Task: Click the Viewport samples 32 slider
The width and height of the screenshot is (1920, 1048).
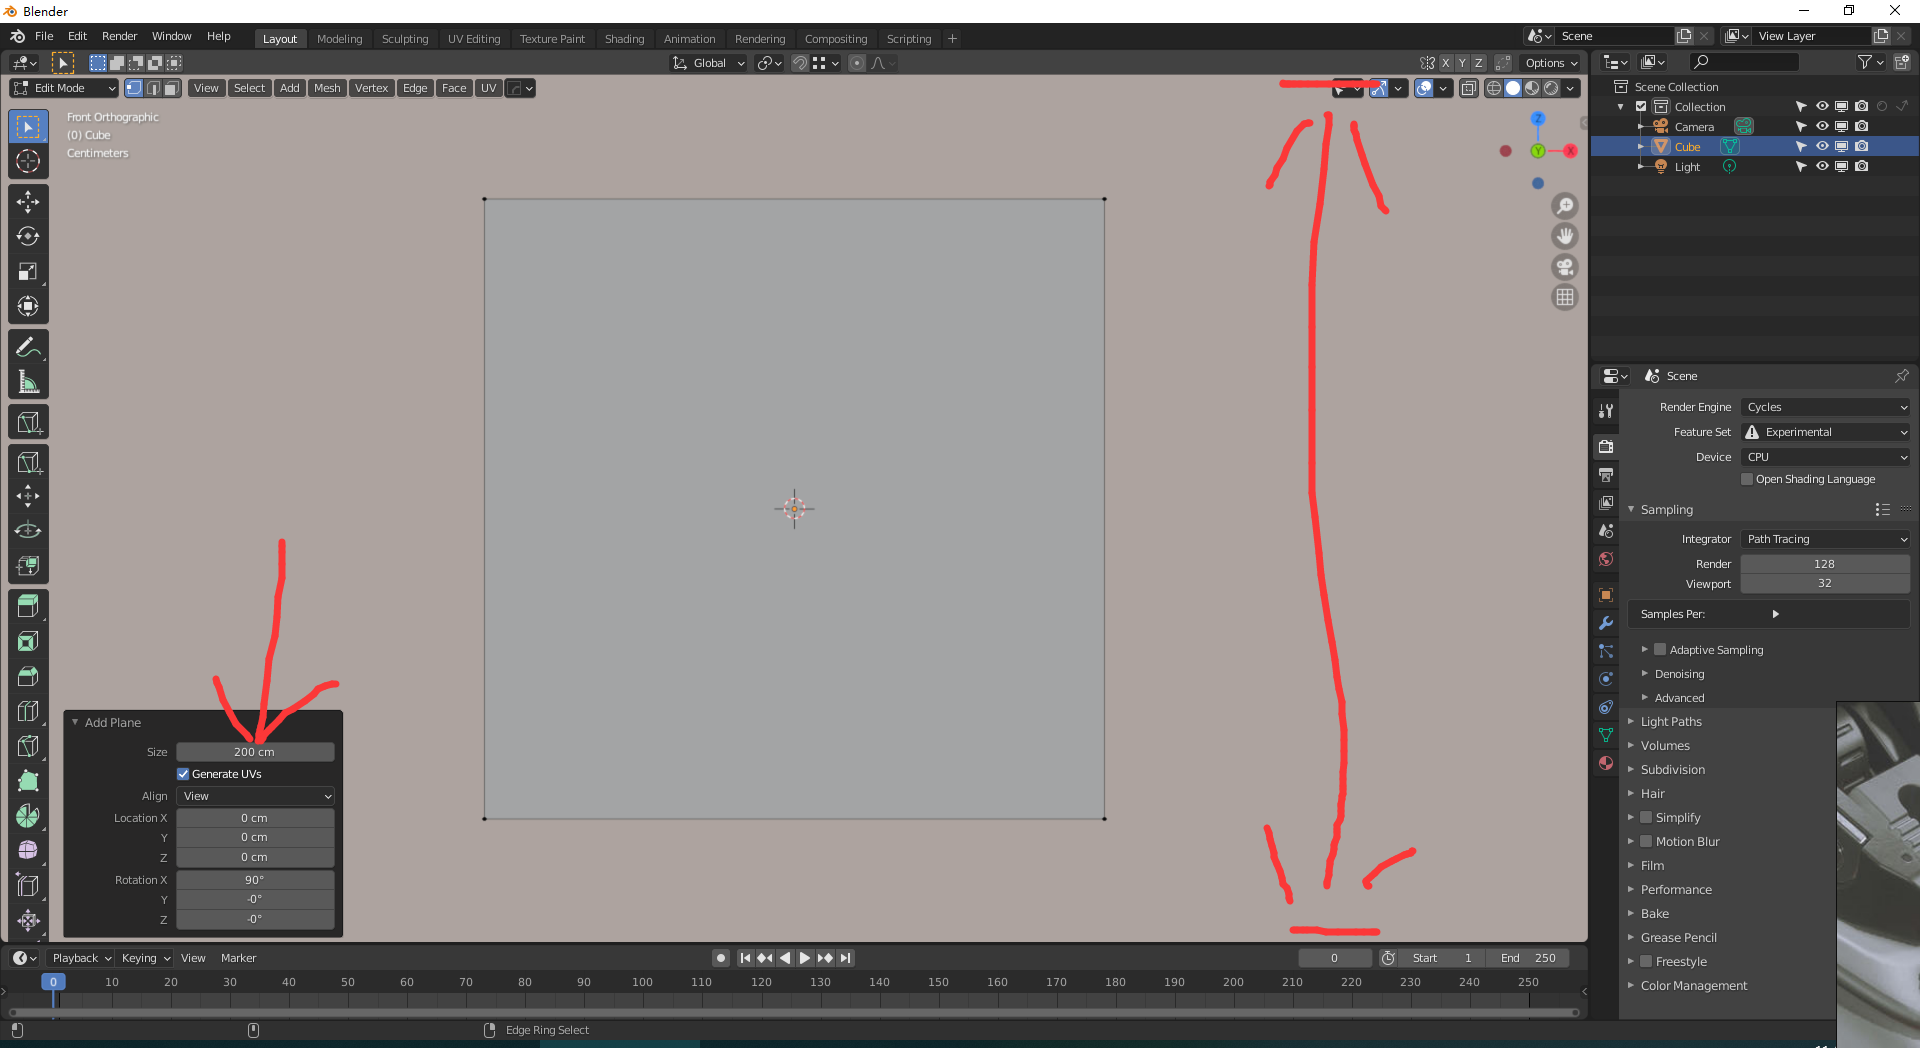Action: (1826, 584)
